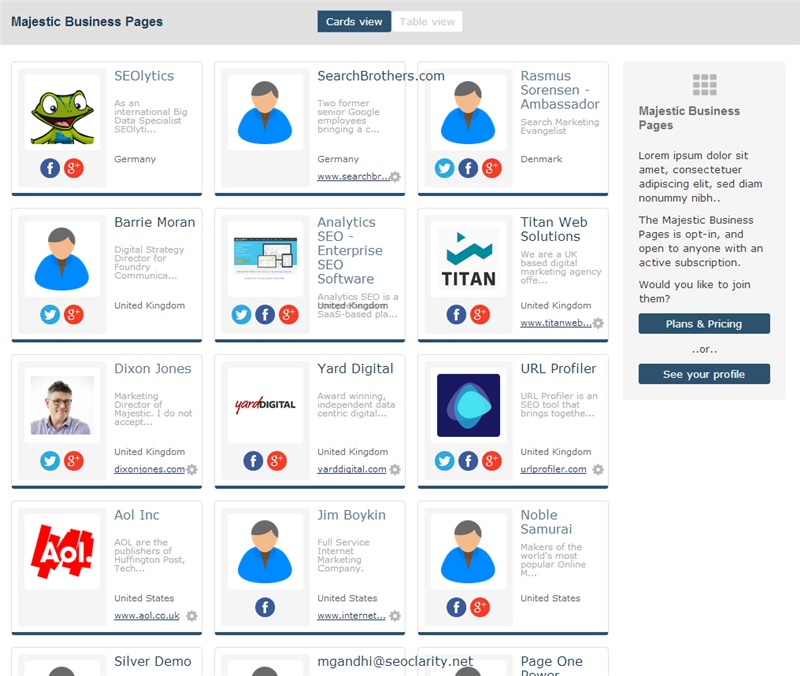
Task: Click the mgandhi@seoclarity.net card title
Action: pyautogui.click(x=395, y=662)
